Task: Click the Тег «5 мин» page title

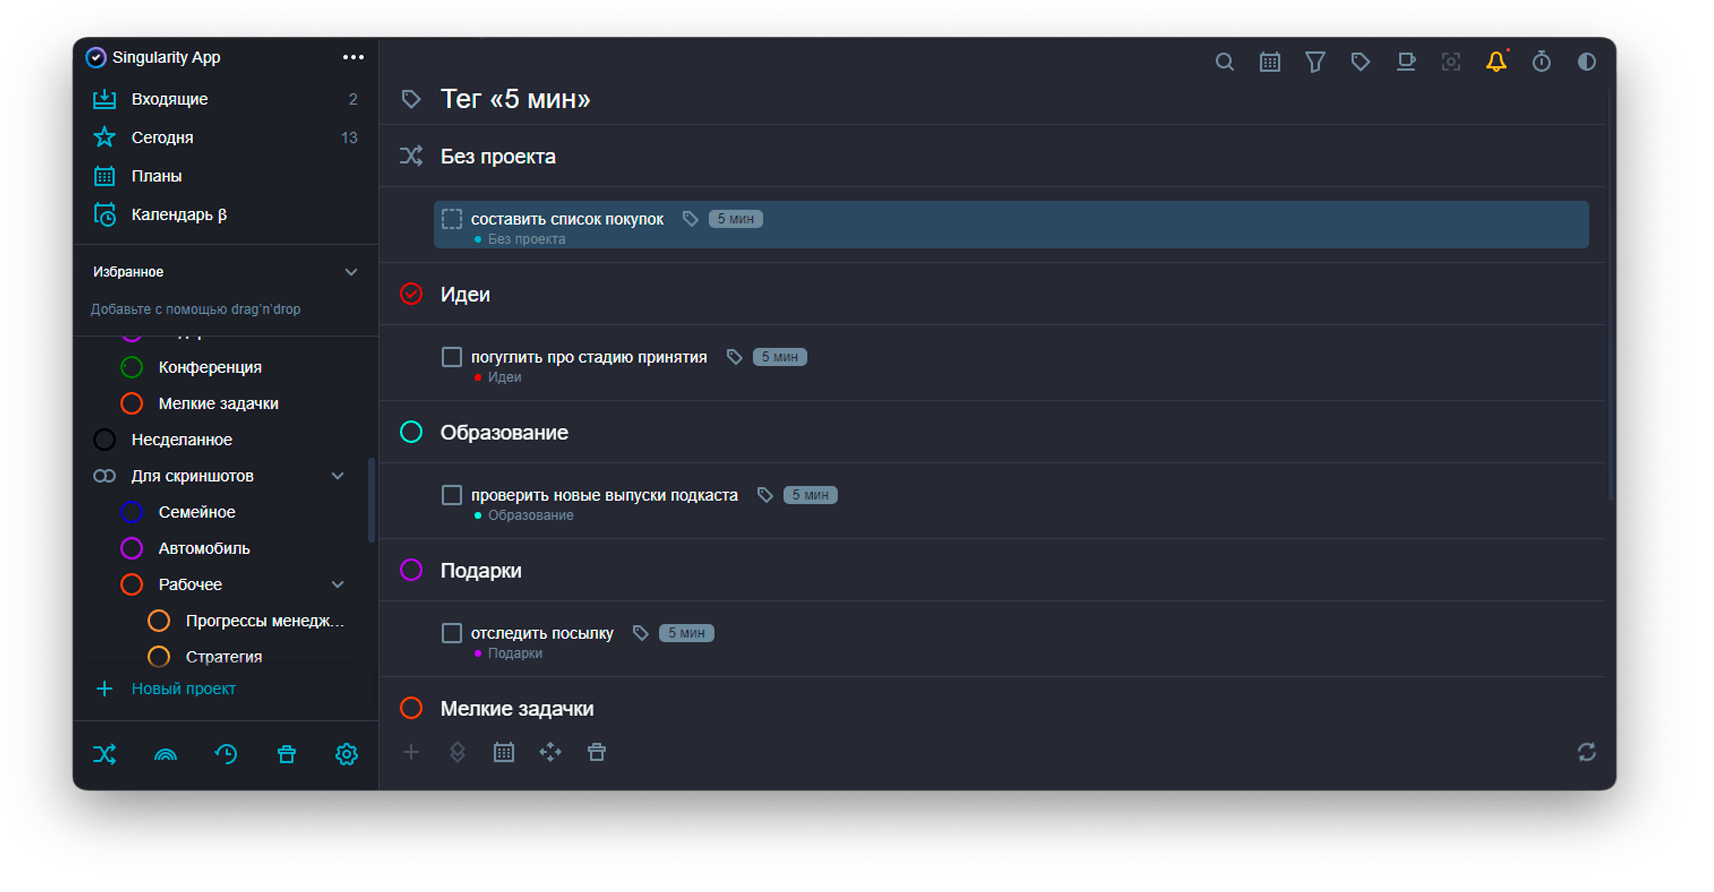Action: [x=515, y=99]
